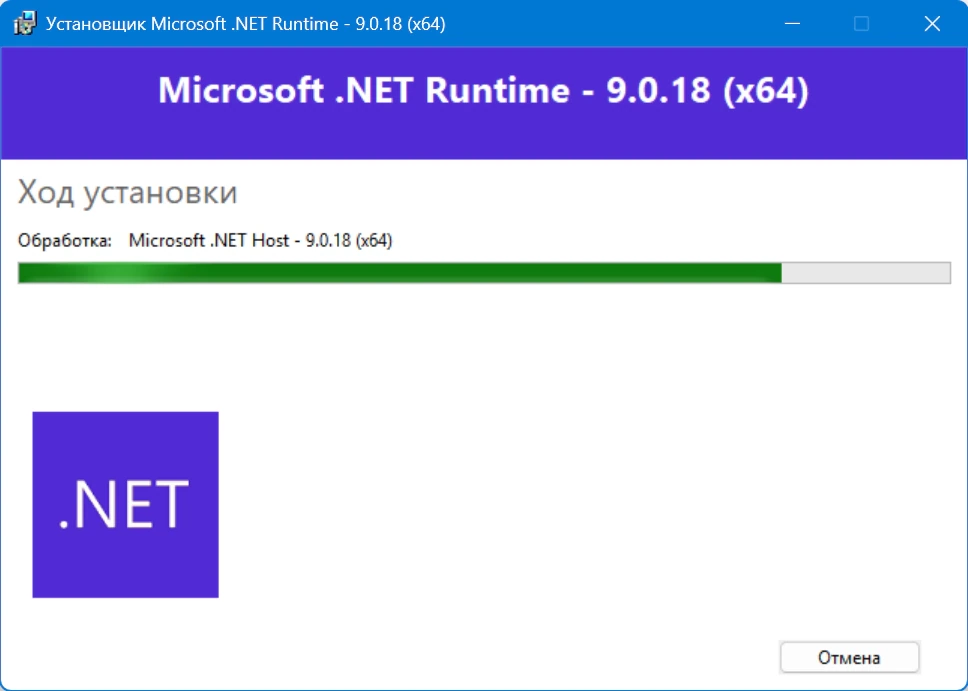Close the .NET Runtime installer window
968x691 pixels.
[932, 24]
